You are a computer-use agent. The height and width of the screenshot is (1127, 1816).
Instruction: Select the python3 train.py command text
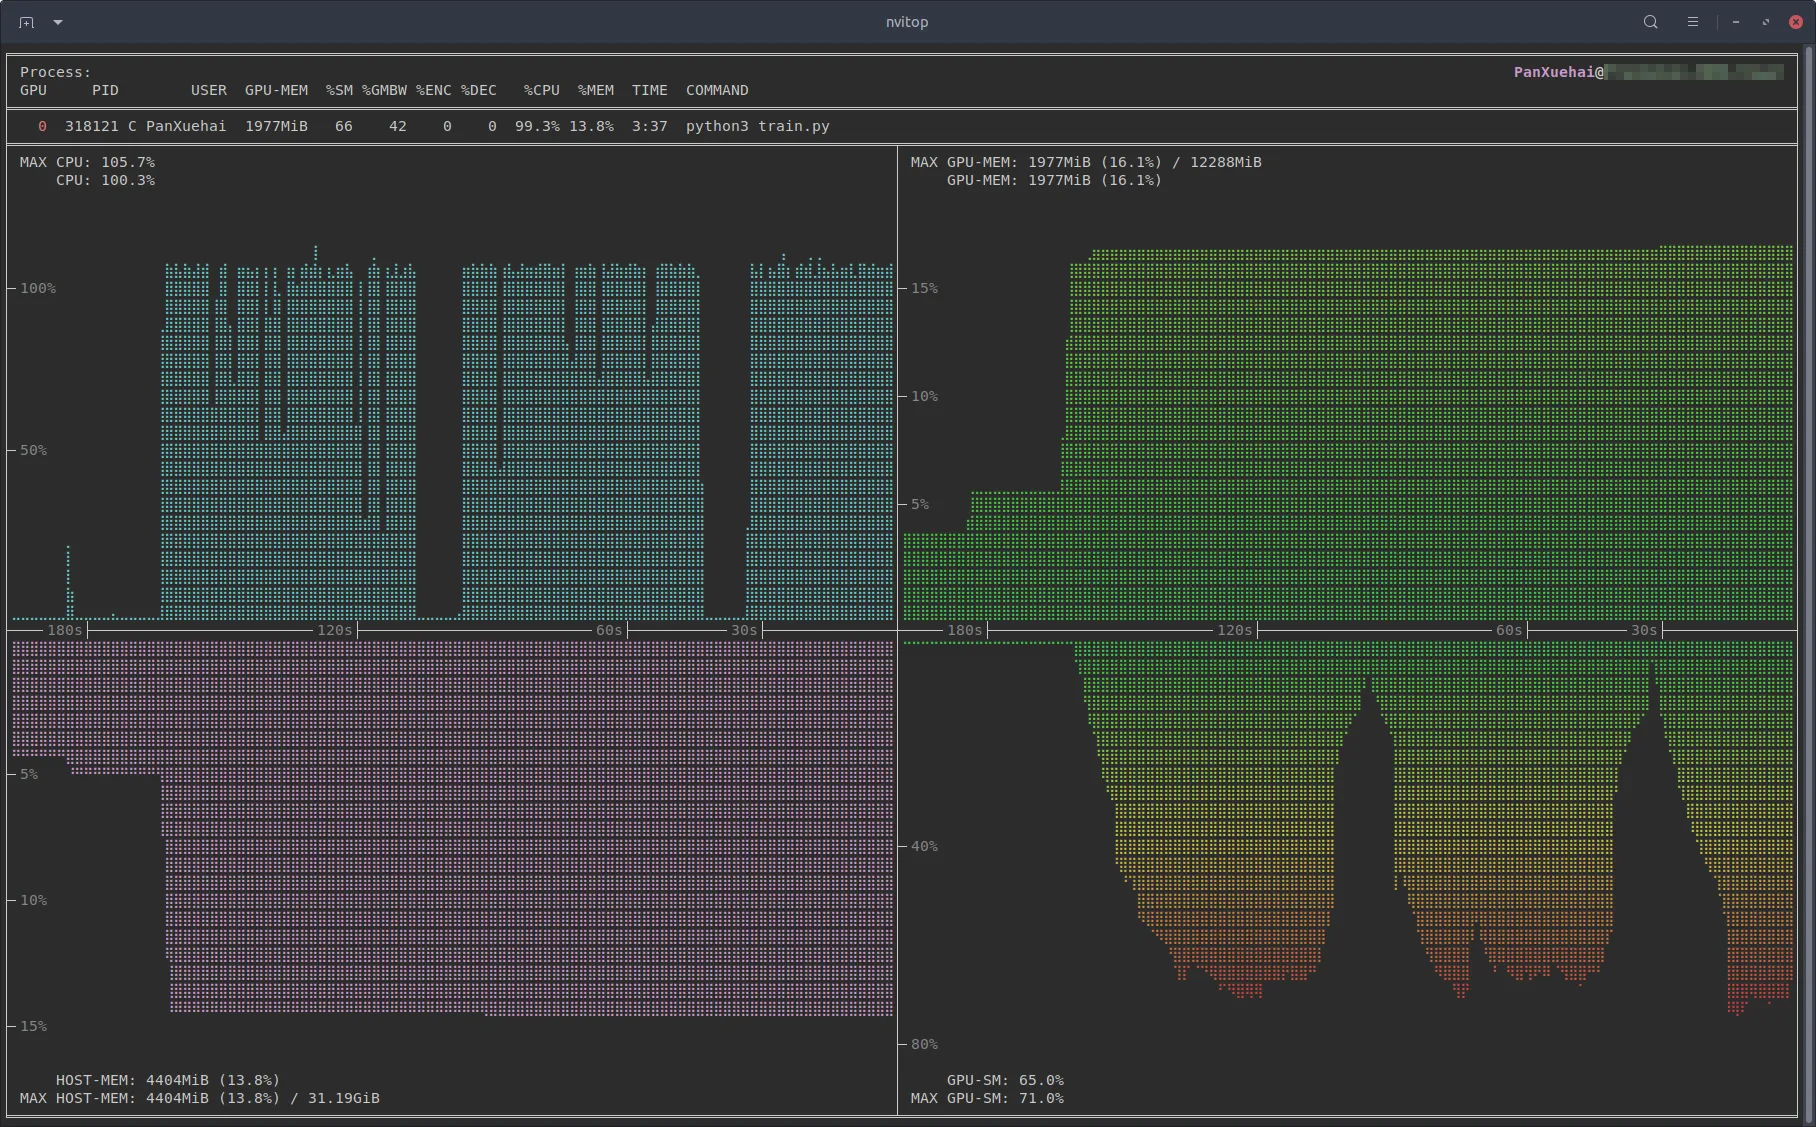757,126
